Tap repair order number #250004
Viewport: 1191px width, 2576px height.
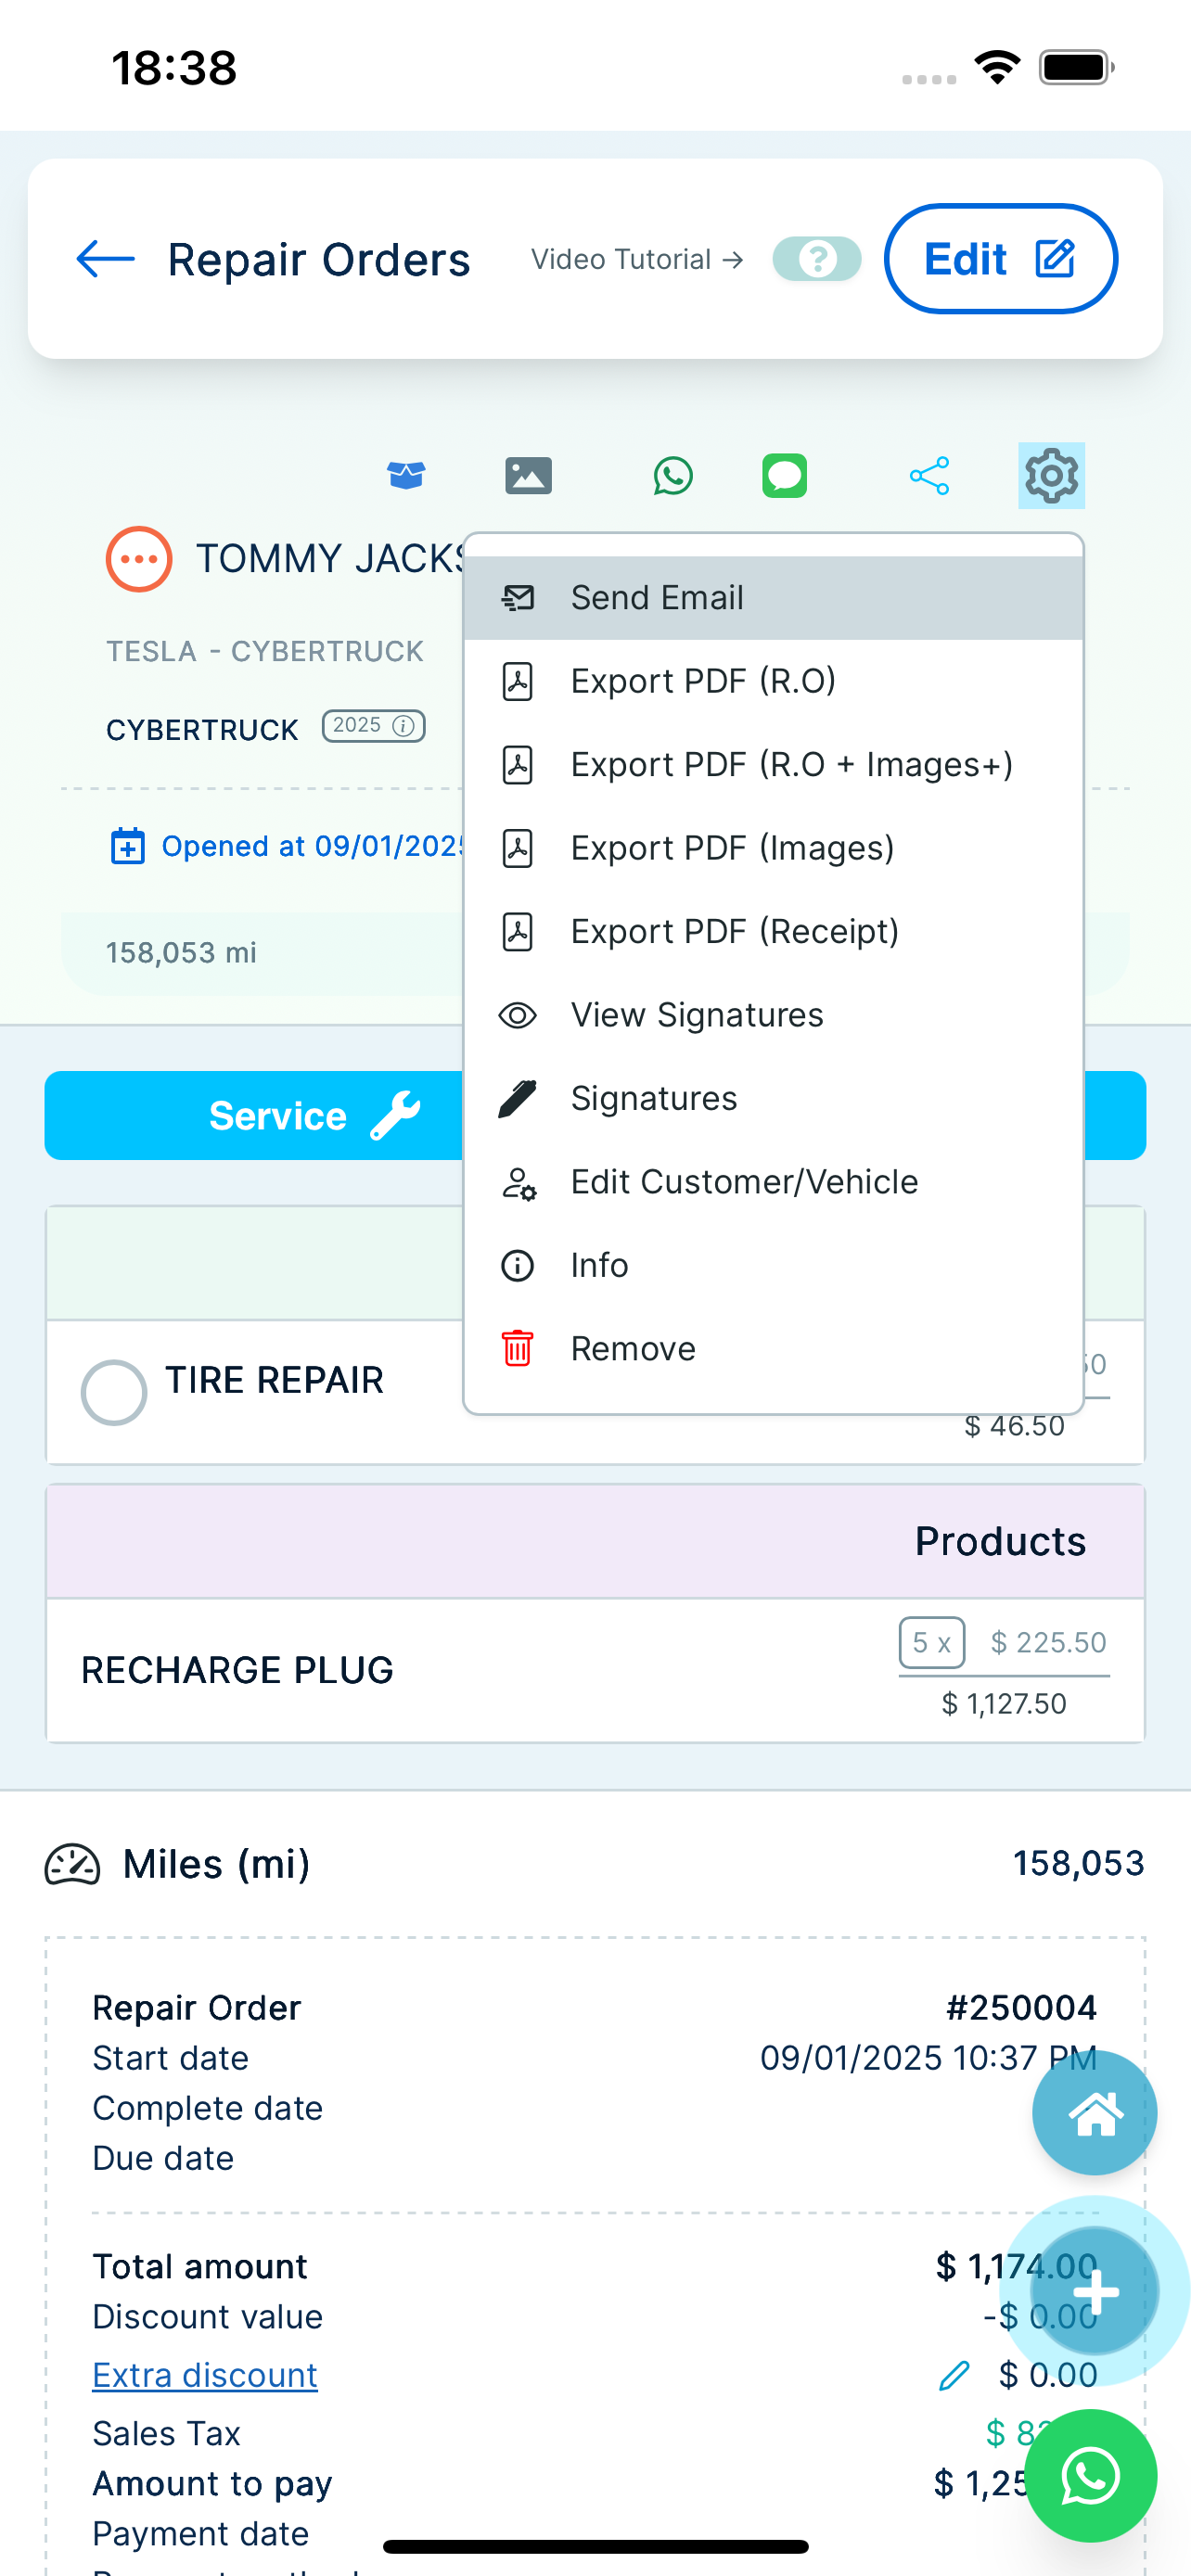(x=1021, y=2008)
